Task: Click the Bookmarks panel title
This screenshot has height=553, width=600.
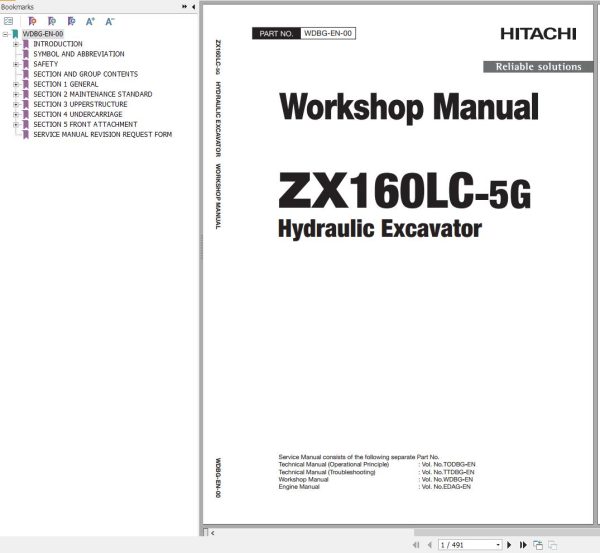Action: tap(17, 7)
